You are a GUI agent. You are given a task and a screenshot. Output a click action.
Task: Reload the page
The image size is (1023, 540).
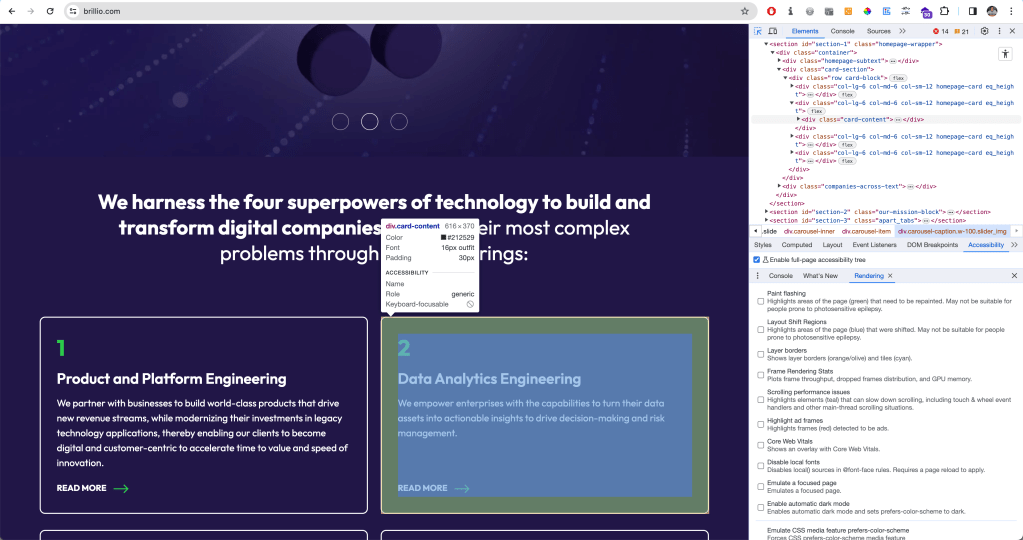50,11
